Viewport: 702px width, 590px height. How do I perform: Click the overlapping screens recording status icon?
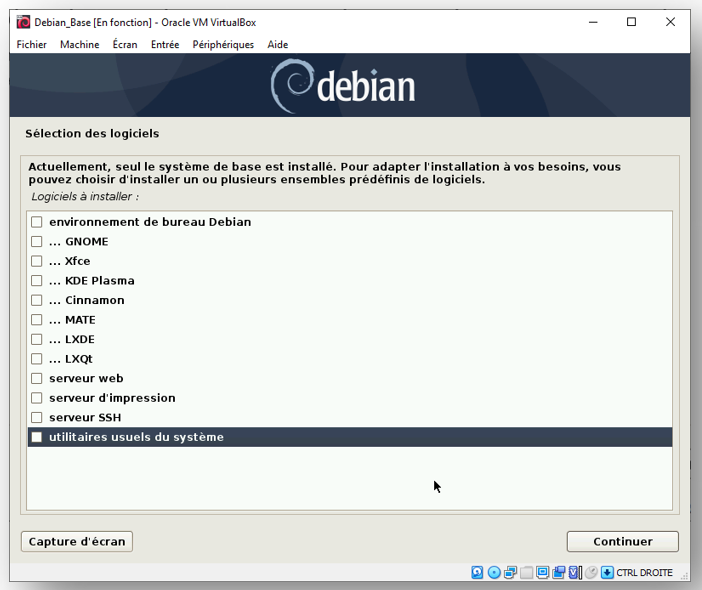click(x=559, y=573)
